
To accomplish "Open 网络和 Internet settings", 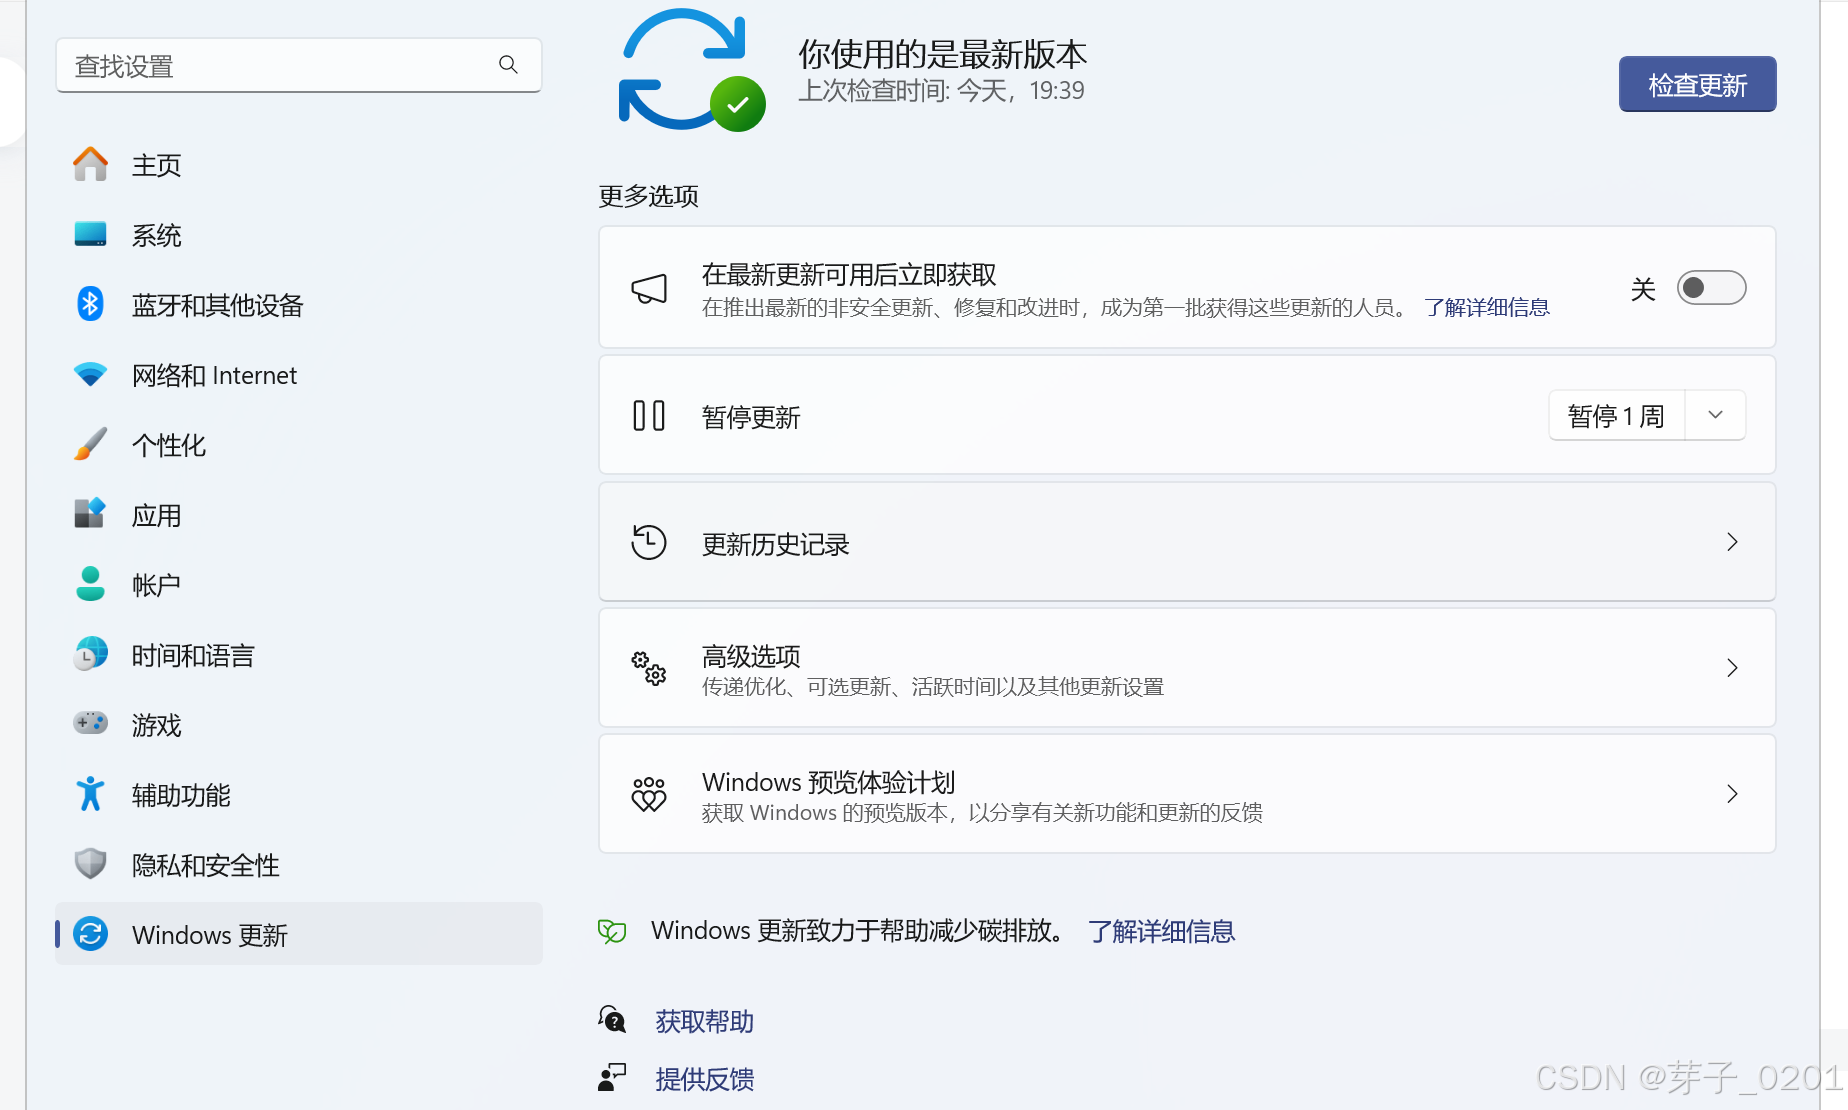I will (x=299, y=374).
